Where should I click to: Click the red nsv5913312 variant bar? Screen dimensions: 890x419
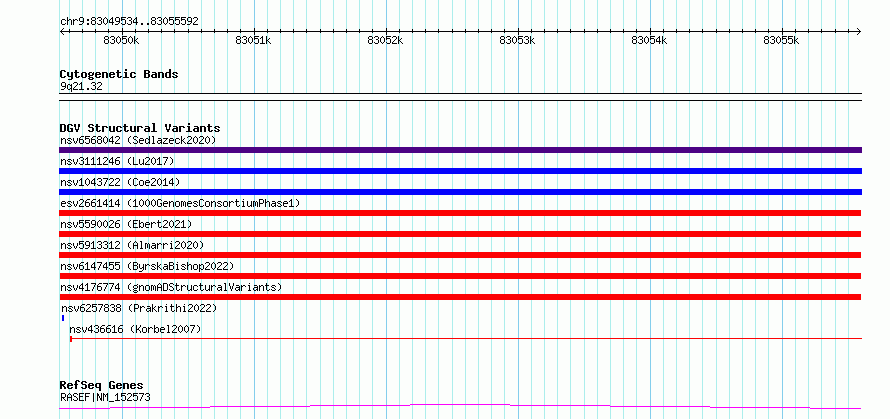[x=460, y=255]
